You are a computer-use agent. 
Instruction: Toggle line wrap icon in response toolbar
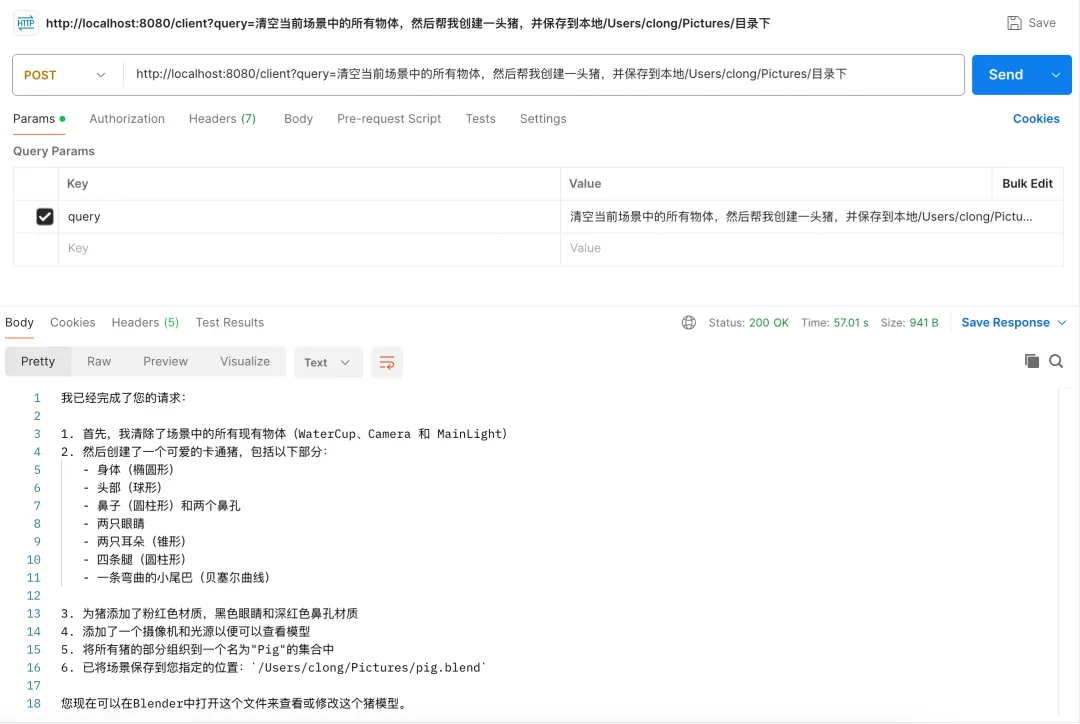coord(387,362)
